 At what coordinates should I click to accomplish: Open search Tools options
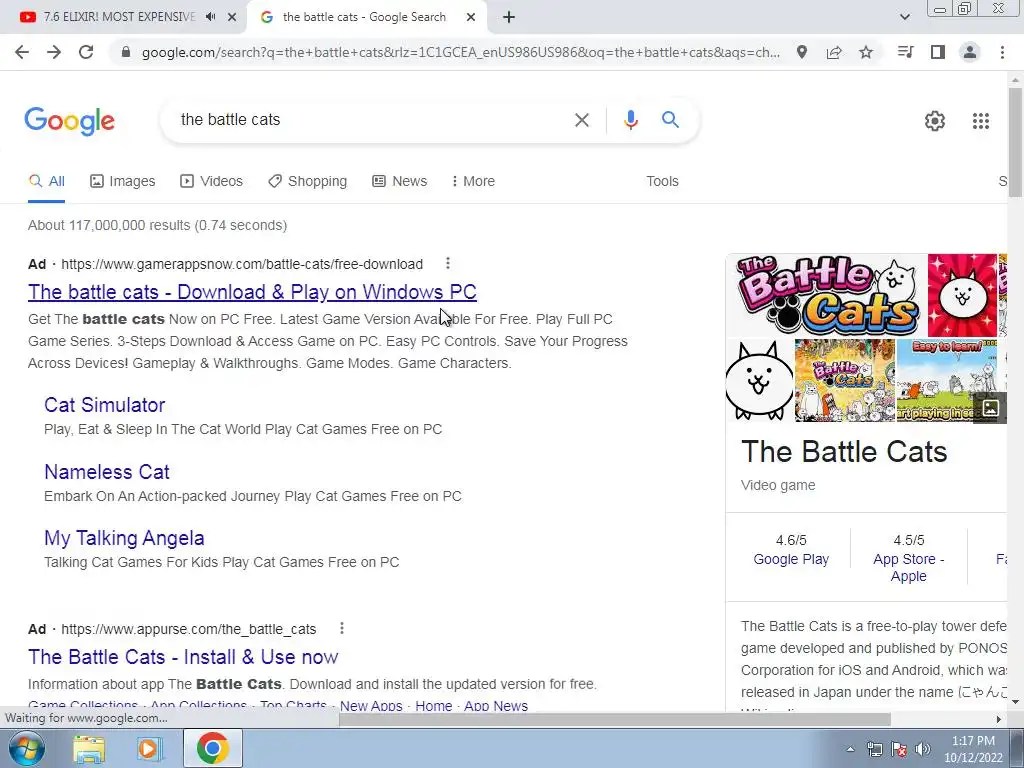[x=662, y=182]
